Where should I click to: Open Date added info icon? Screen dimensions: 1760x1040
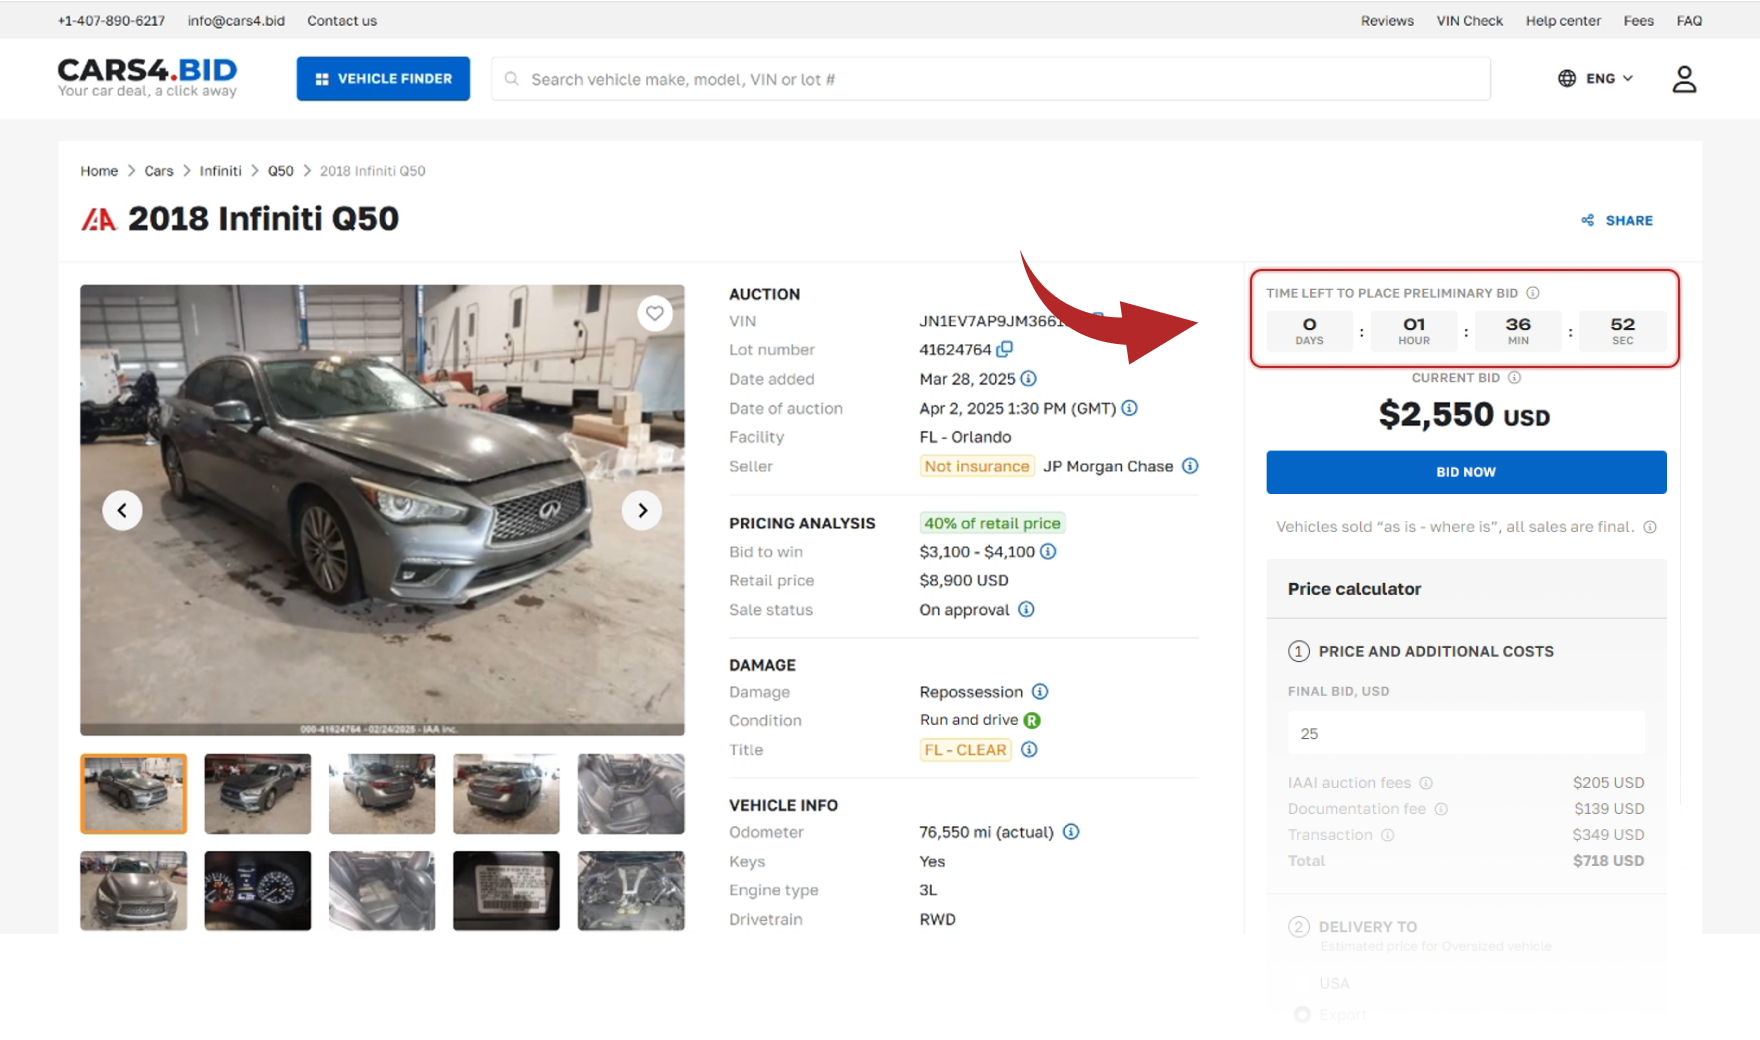(1028, 379)
